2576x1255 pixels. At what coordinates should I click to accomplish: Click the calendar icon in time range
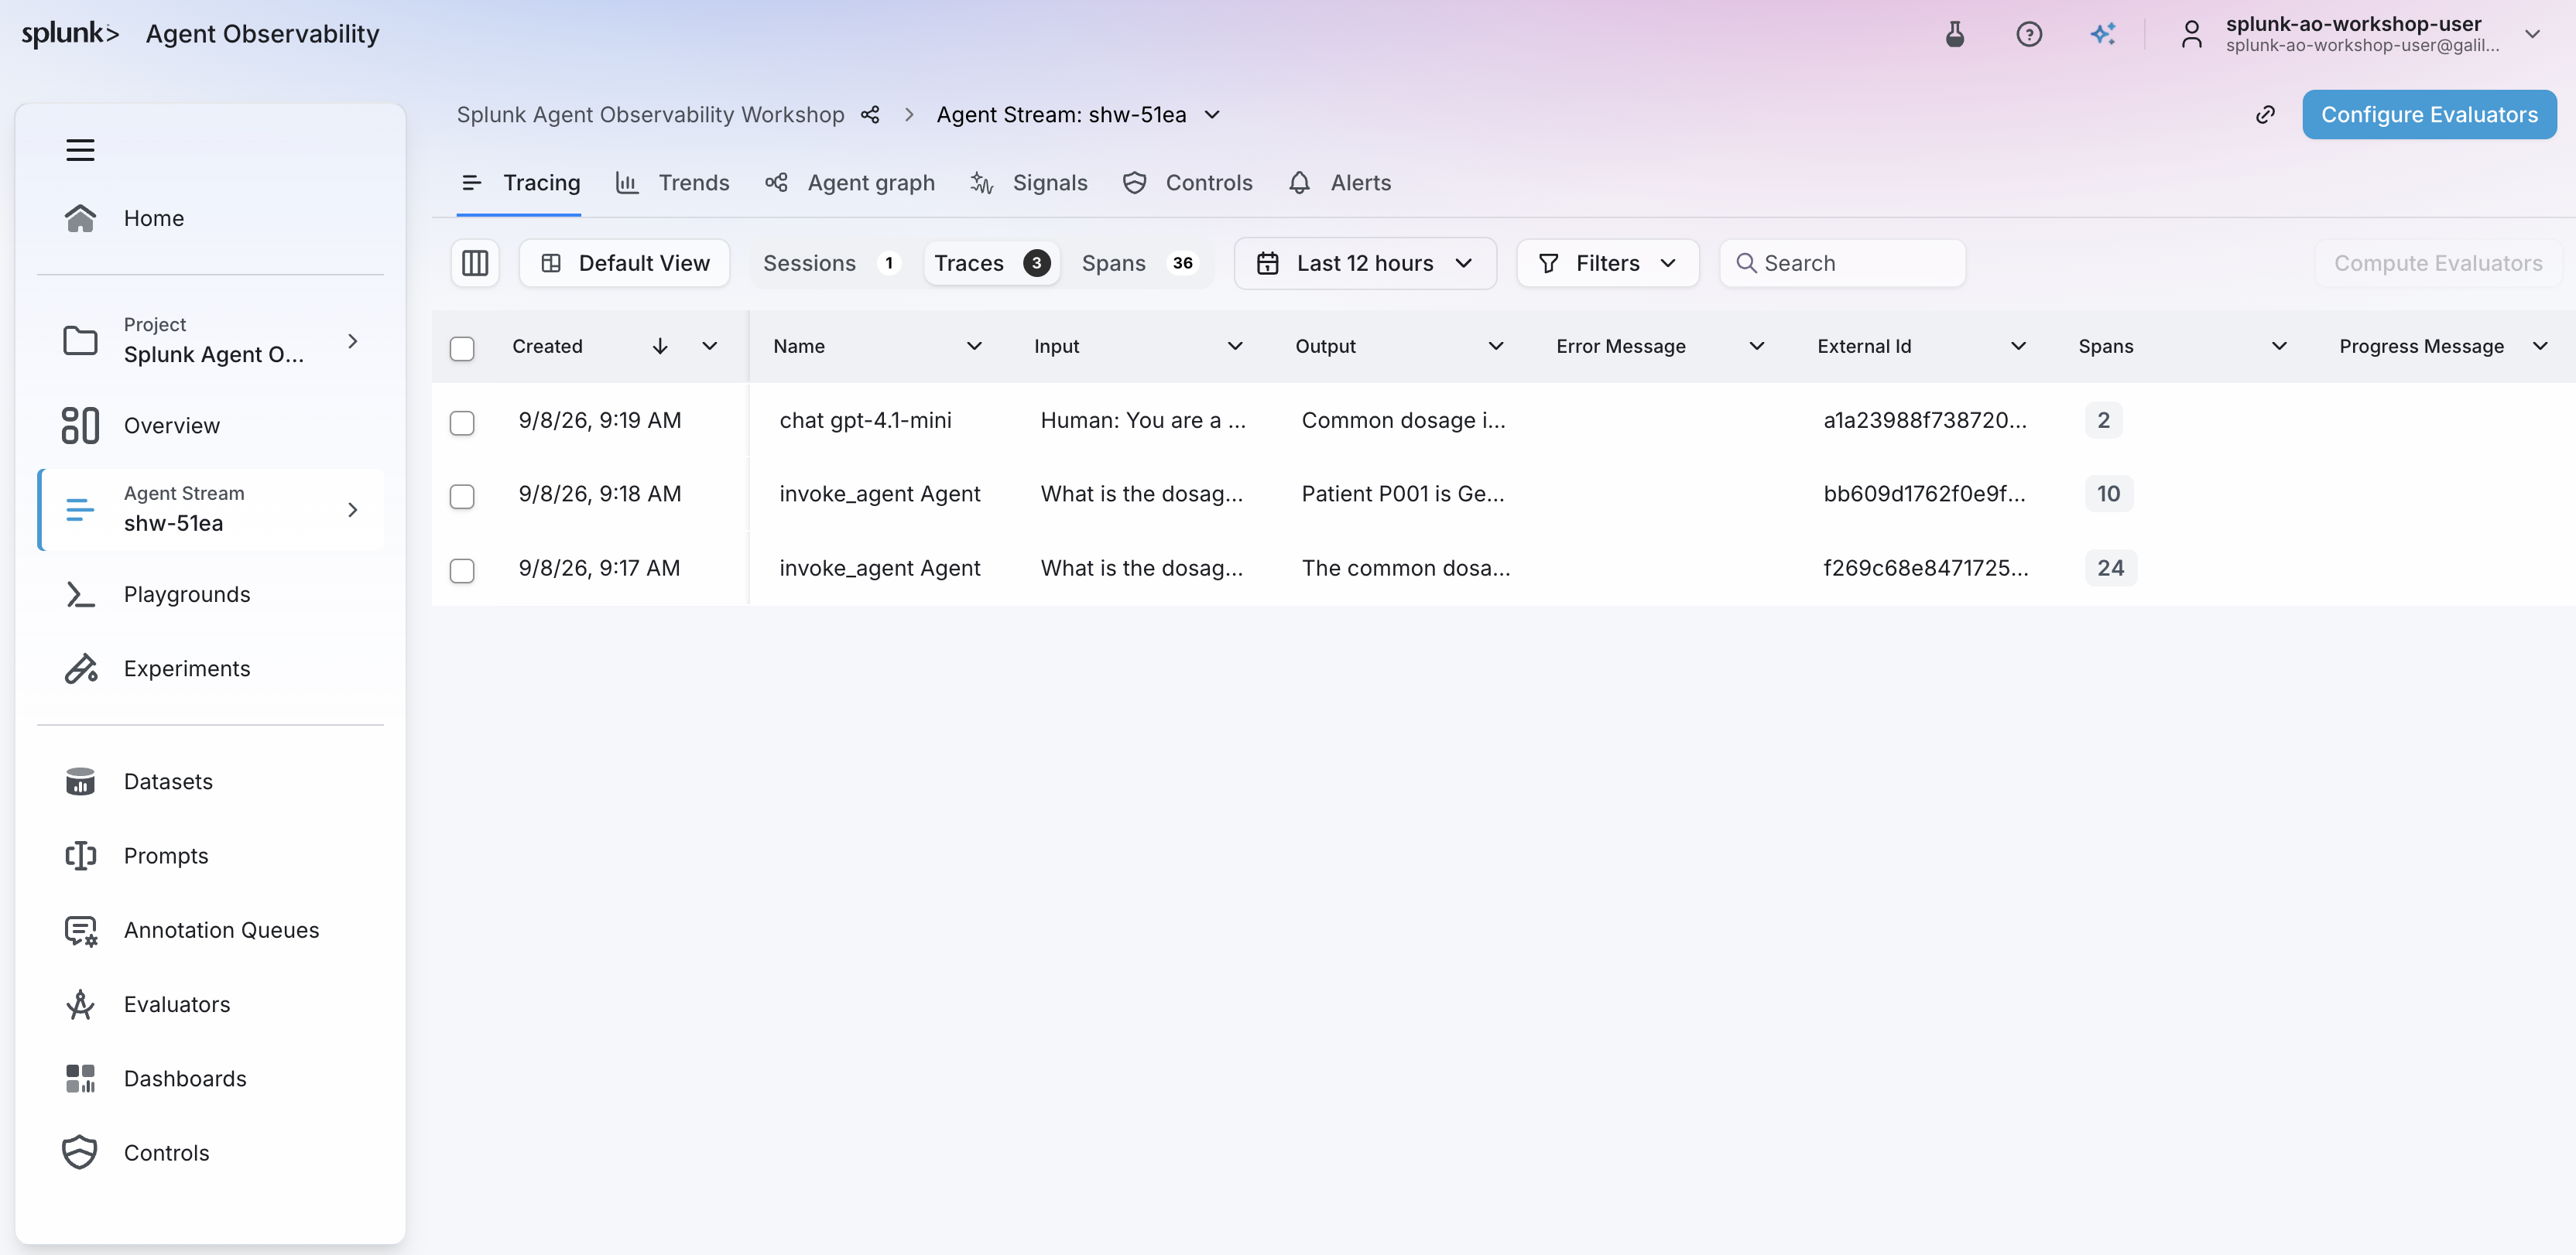point(1267,263)
